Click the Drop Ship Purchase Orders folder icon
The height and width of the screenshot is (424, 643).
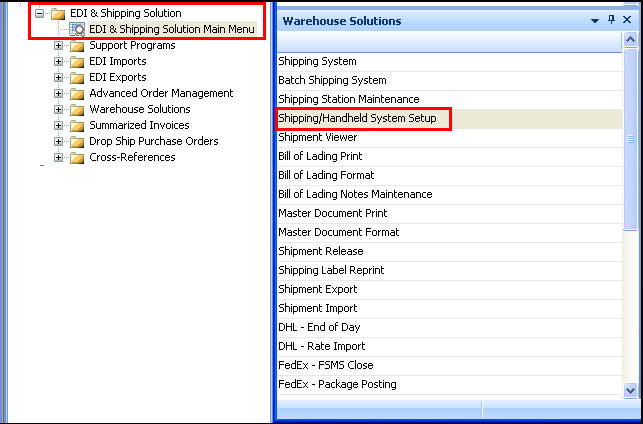coord(77,142)
